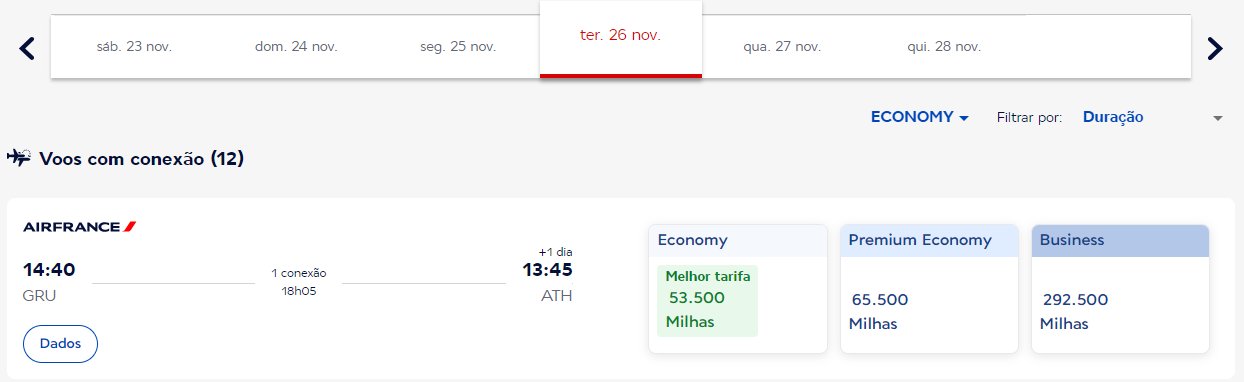Open the ECONOMY cabin class dropdown
Image resolution: width=1244 pixels, height=382 pixels.
pyautogui.click(x=920, y=117)
